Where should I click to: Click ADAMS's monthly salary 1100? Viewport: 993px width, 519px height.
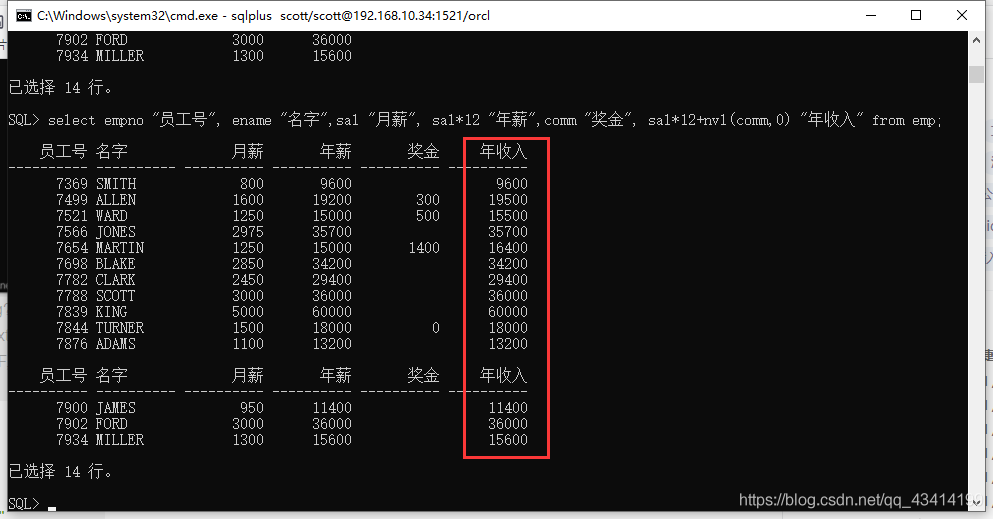[x=248, y=344]
